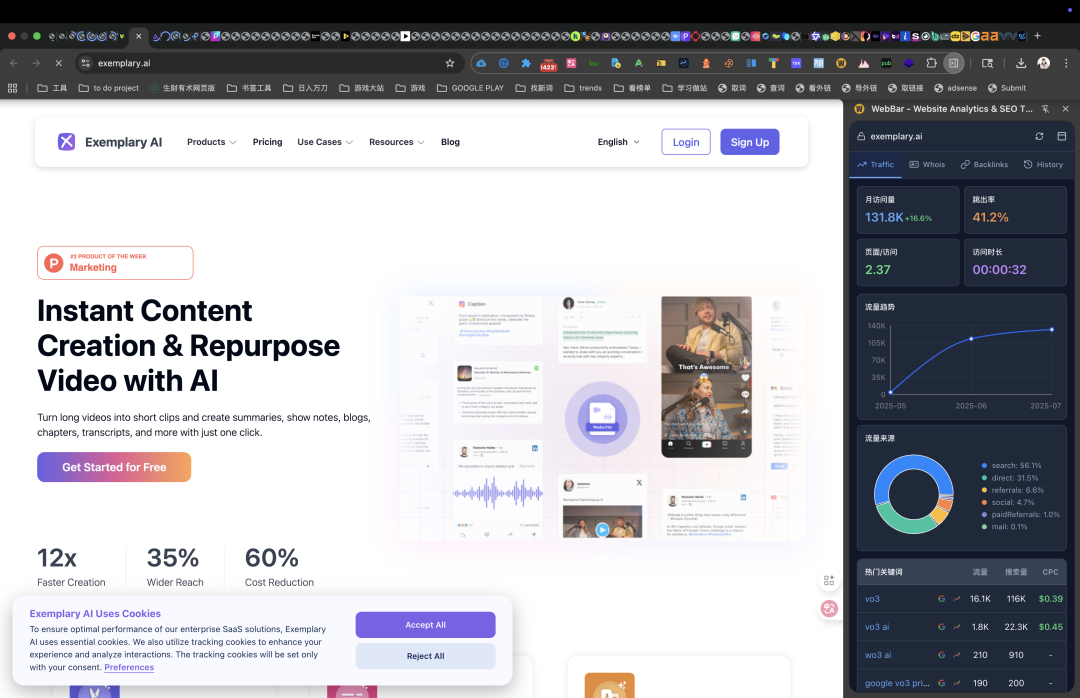Open the GOOGLE PLAY bookmark folder
Image resolution: width=1080 pixels, height=698 pixels.
tap(470, 88)
